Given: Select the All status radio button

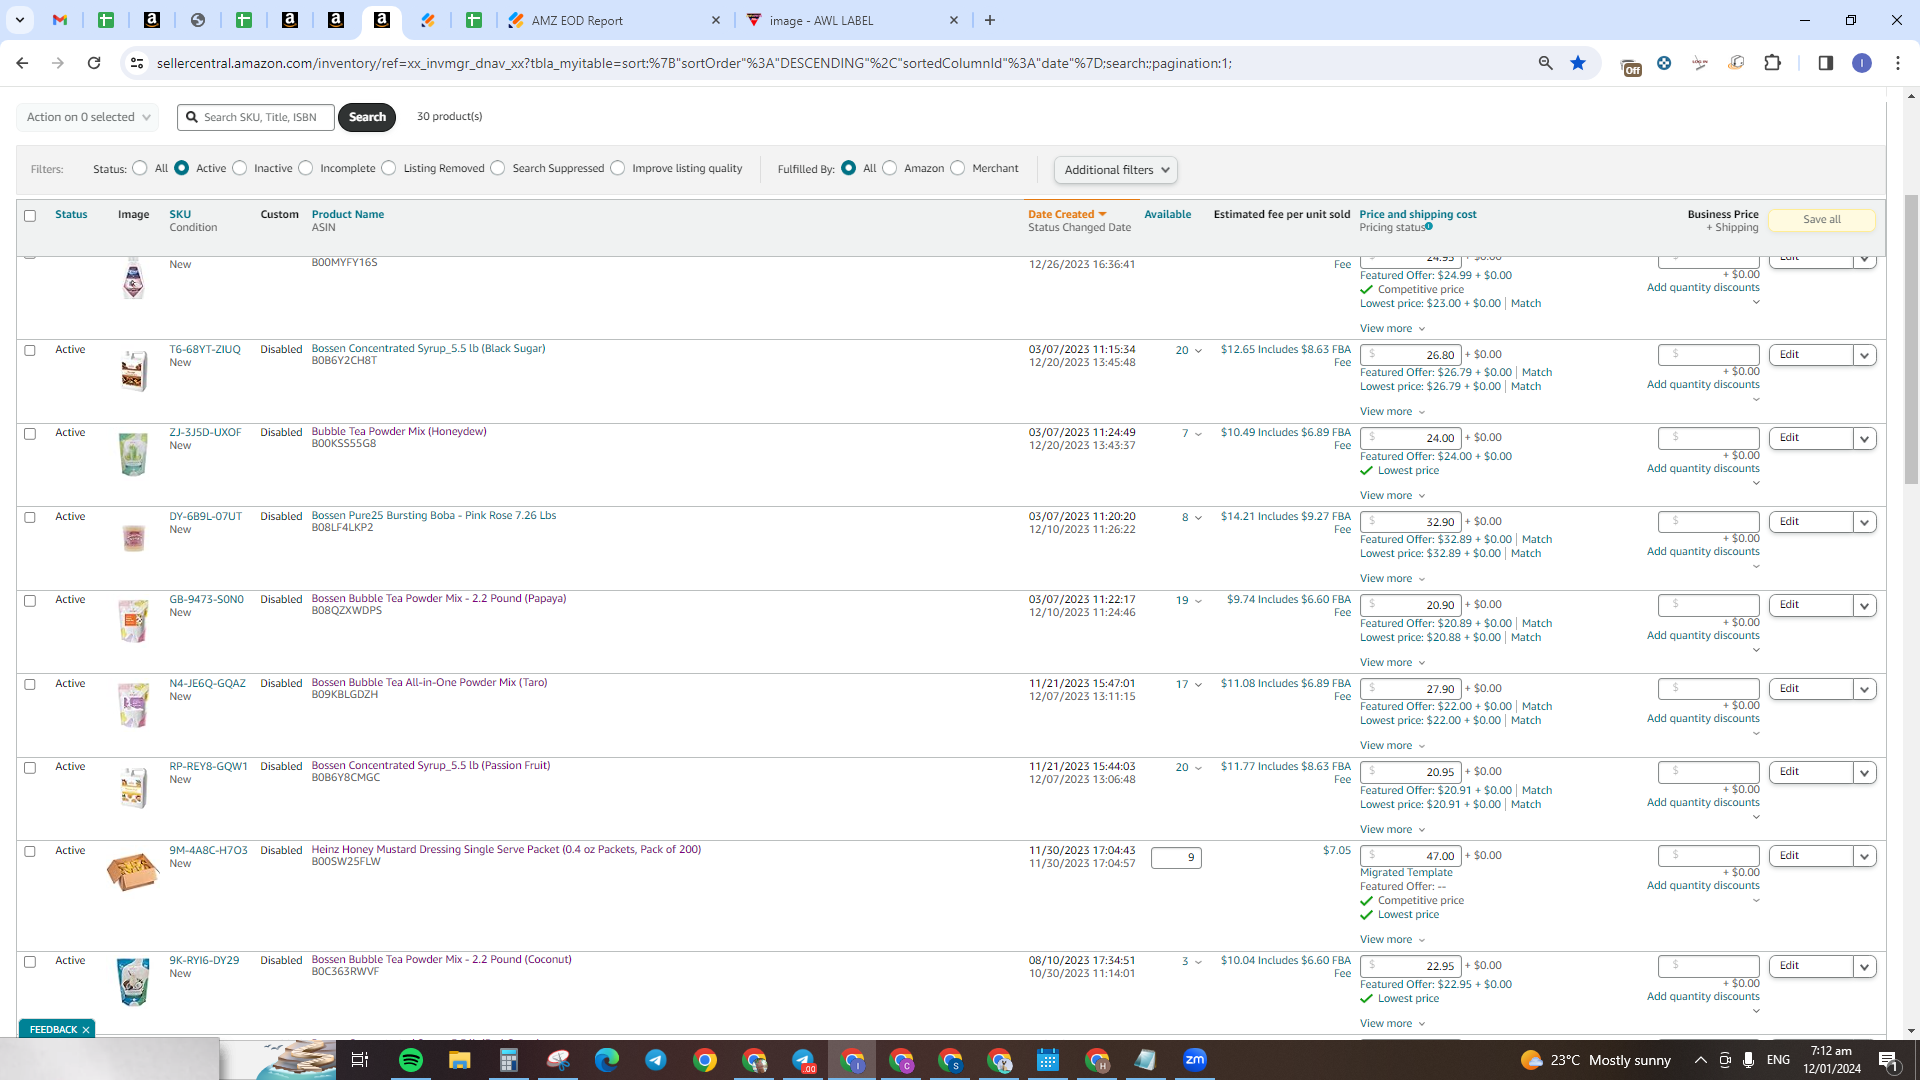Looking at the screenshot, I should pyautogui.click(x=140, y=168).
